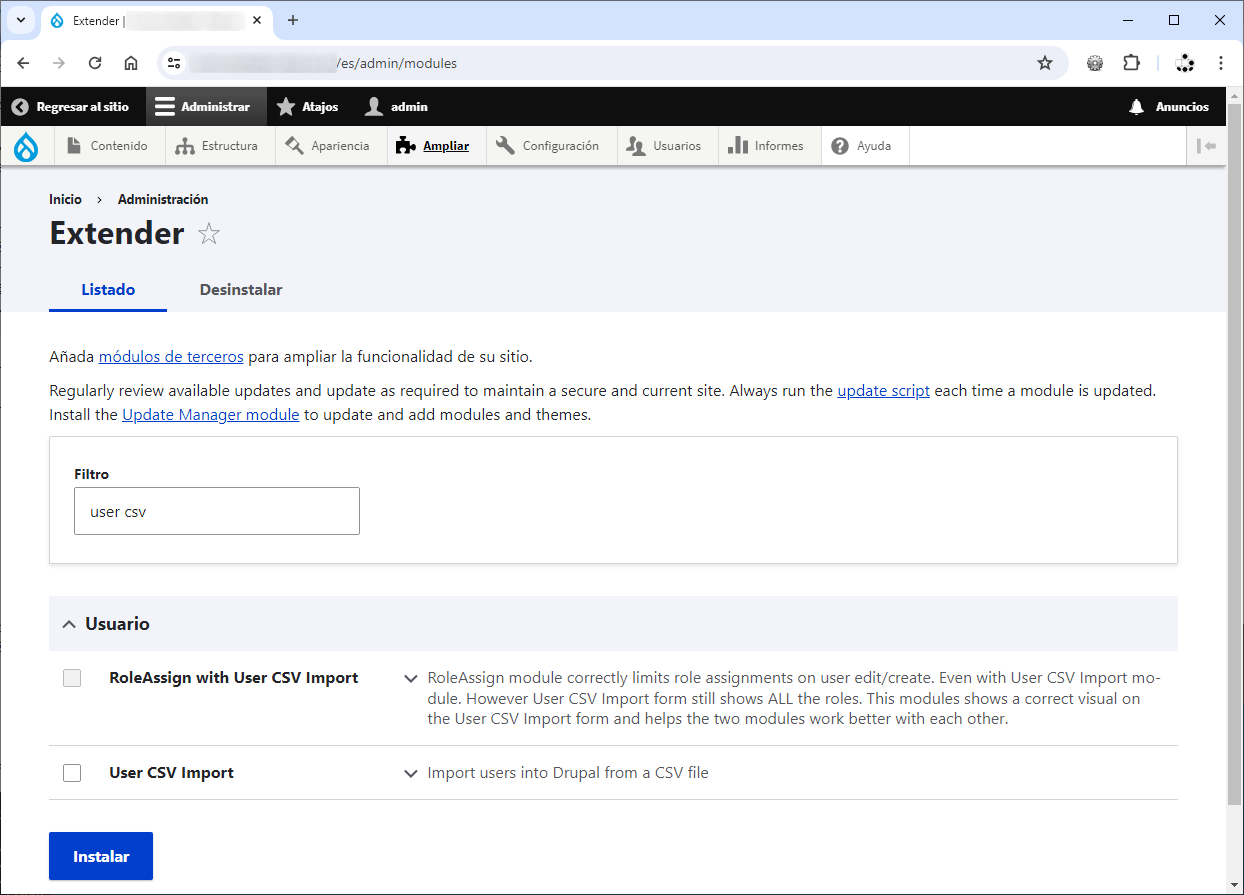Reload the page with refresh icon
This screenshot has height=895, width=1244.
tap(95, 63)
